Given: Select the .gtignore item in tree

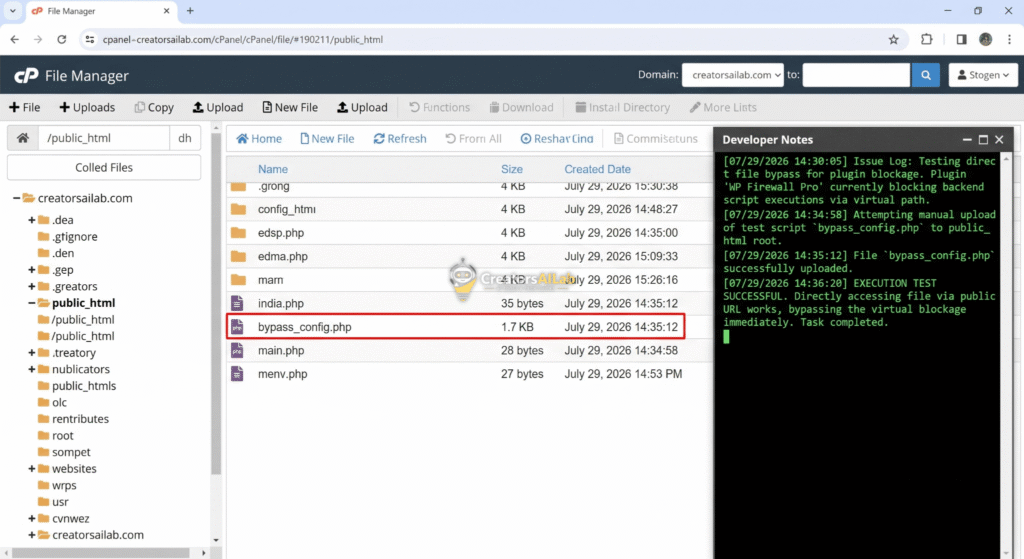Looking at the screenshot, I should tap(74, 236).
